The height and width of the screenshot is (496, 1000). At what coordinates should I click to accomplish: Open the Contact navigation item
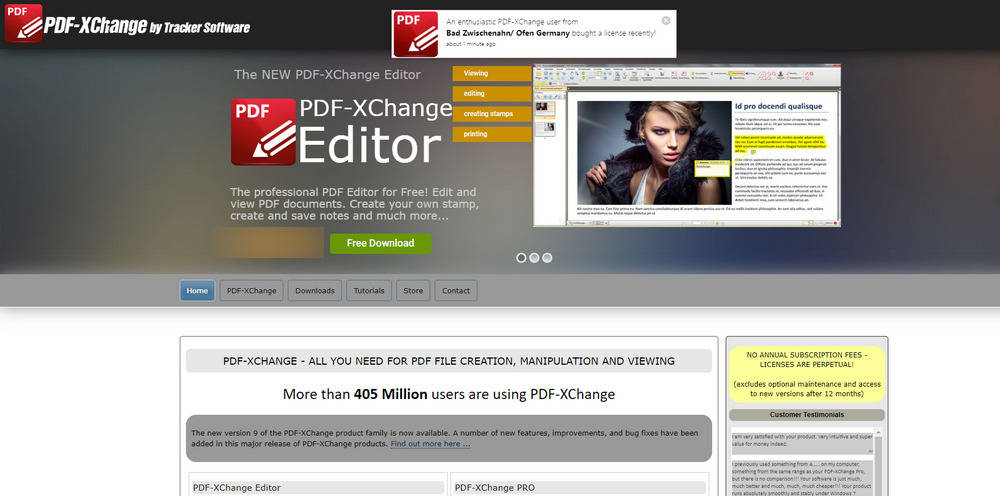(456, 291)
